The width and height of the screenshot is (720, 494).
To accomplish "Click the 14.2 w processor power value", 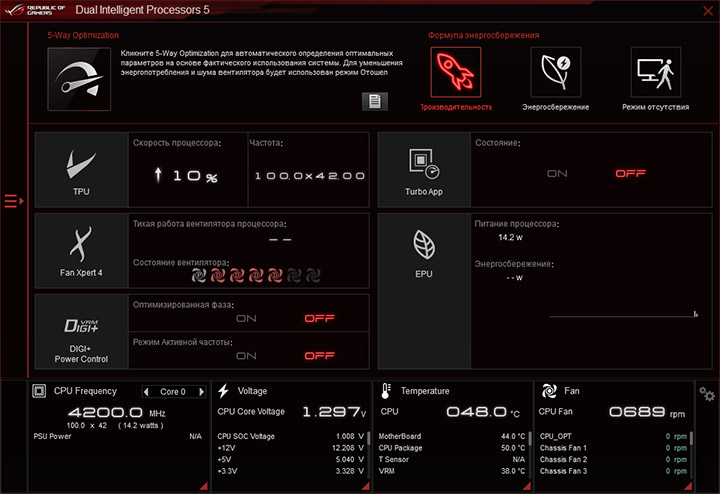I will pos(510,237).
